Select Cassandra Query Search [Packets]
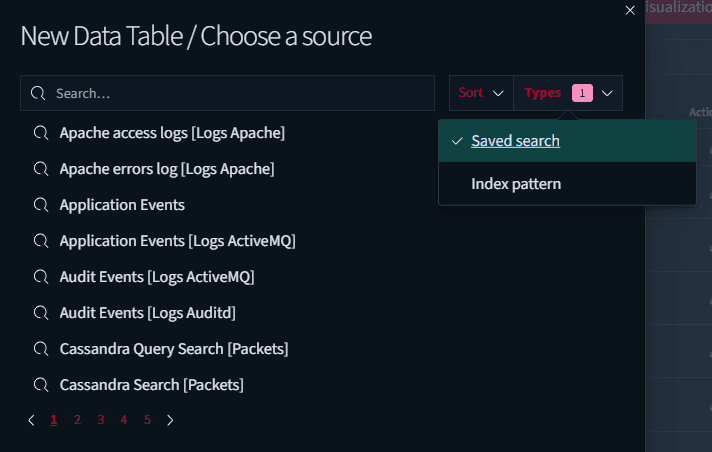Image resolution: width=712 pixels, height=452 pixels. point(174,349)
